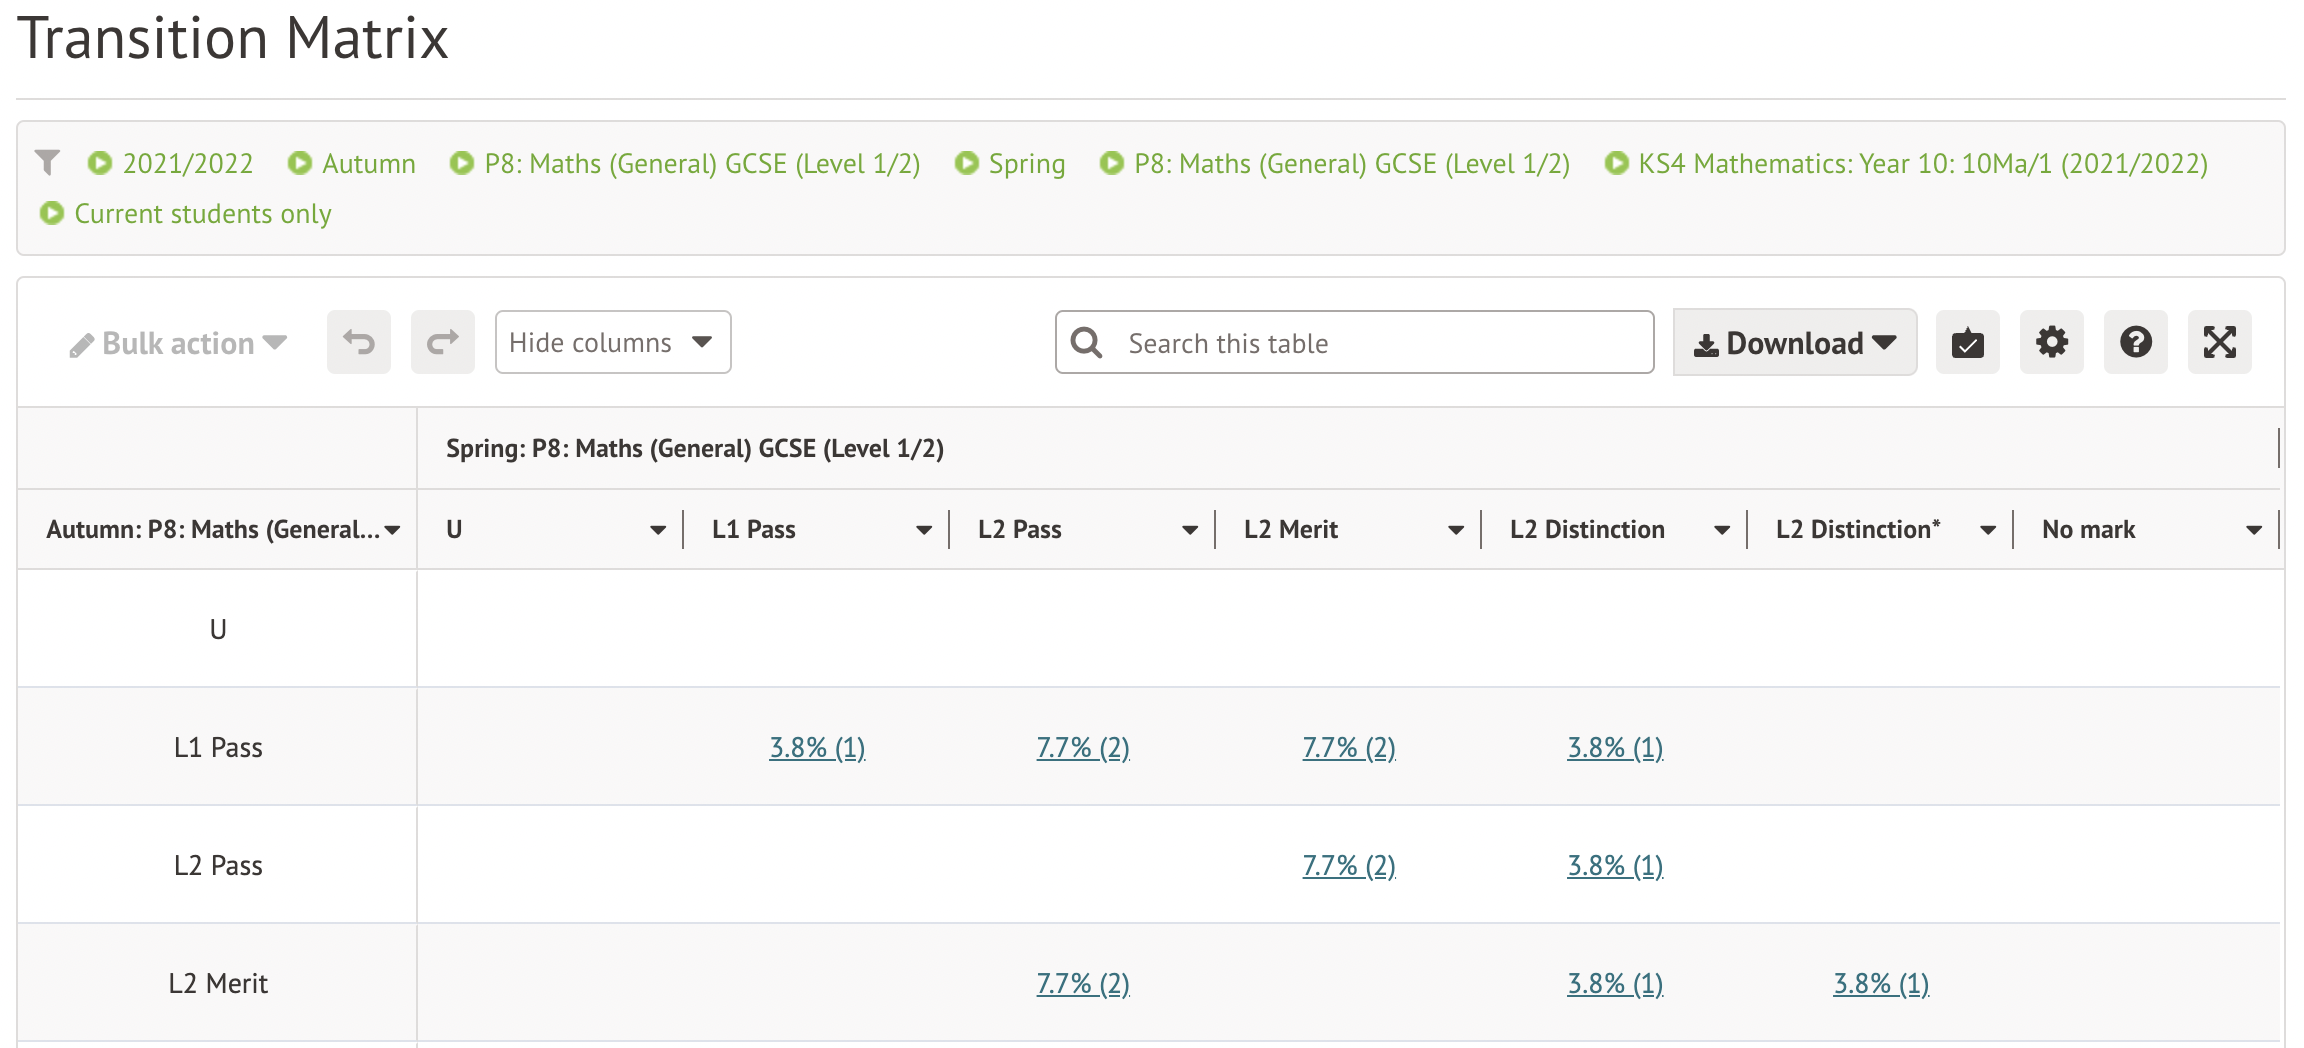The image size is (2304, 1048).
Task: Open 3.8% (1) under L2 Distinction* column
Action: 1880,984
